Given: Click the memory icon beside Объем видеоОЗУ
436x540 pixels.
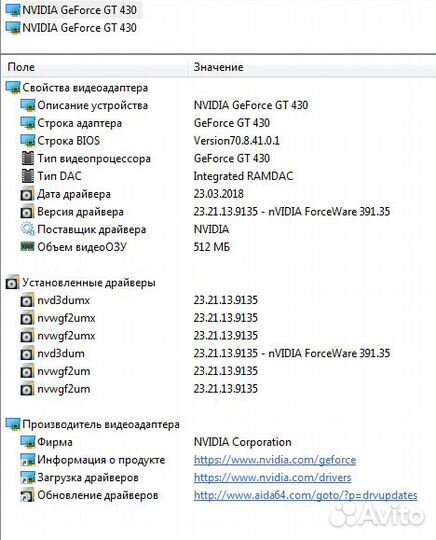Looking at the screenshot, I should click(28, 247).
